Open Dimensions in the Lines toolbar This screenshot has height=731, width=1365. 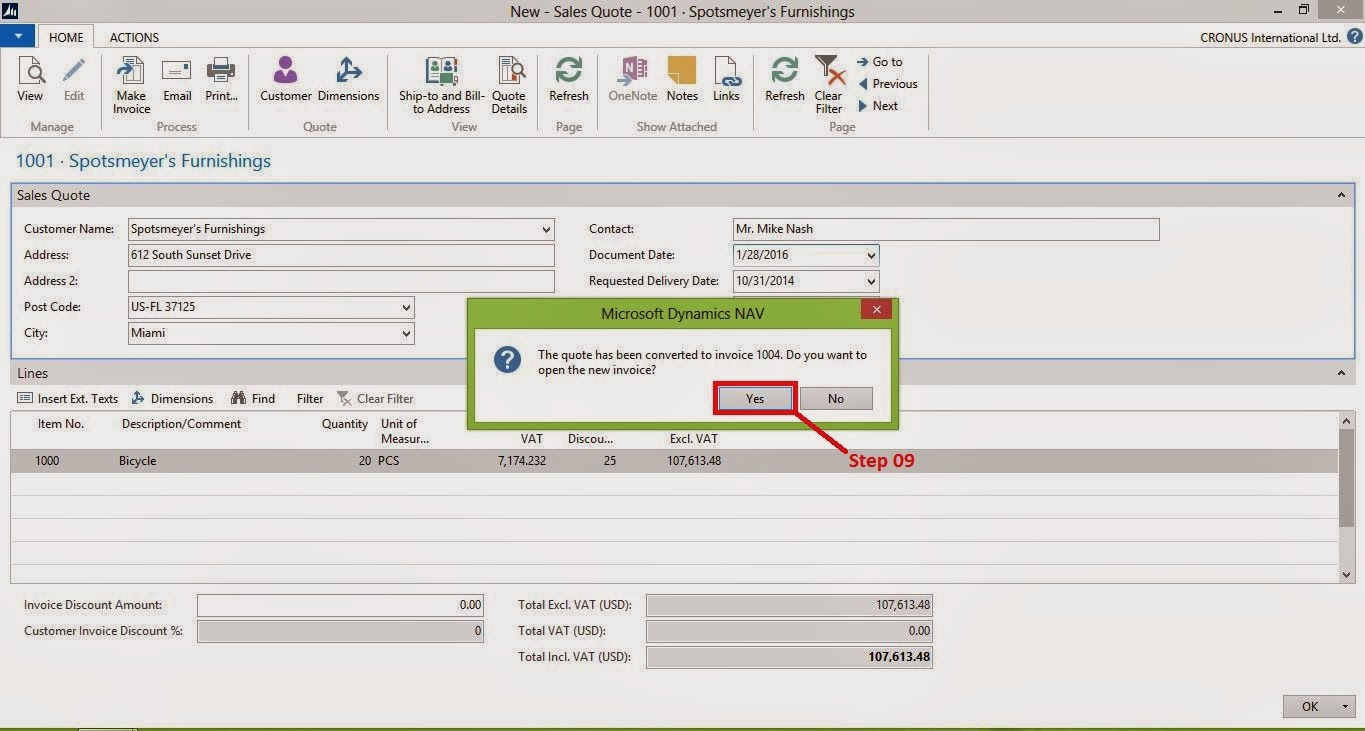tap(172, 398)
